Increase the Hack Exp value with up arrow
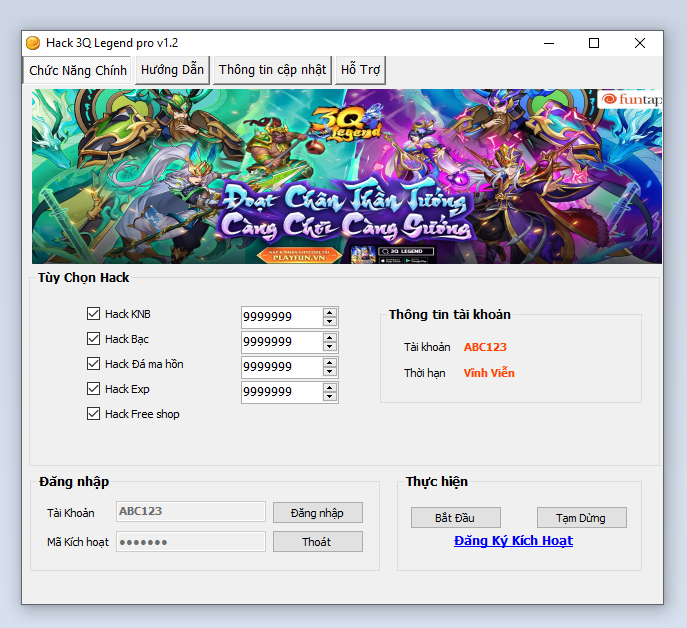 (330, 387)
